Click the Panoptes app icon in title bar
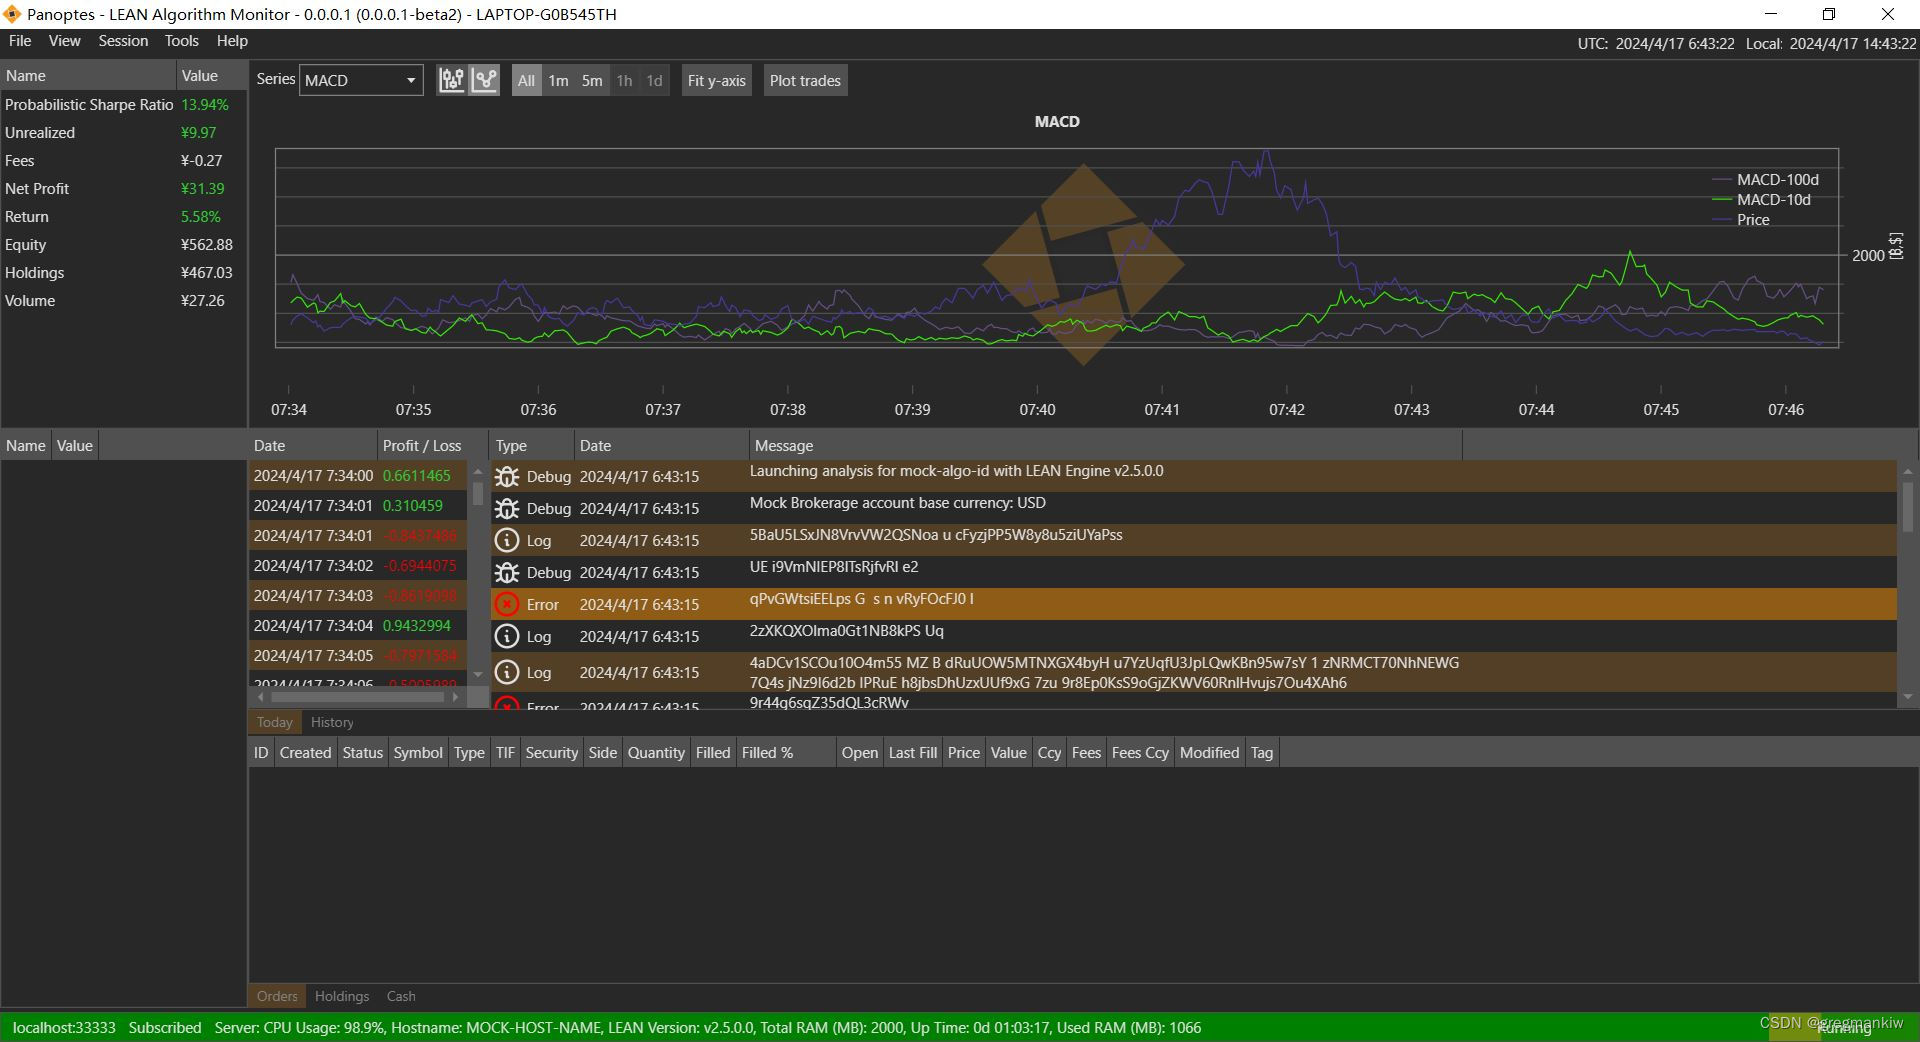Image resolution: width=1920 pixels, height=1042 pixels. click(x=12, y=14)
